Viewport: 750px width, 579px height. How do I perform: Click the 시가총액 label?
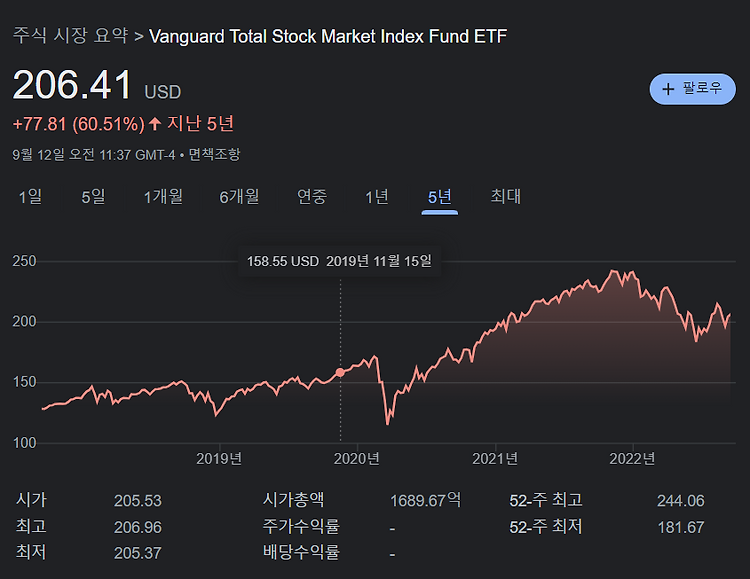(293, 500)
